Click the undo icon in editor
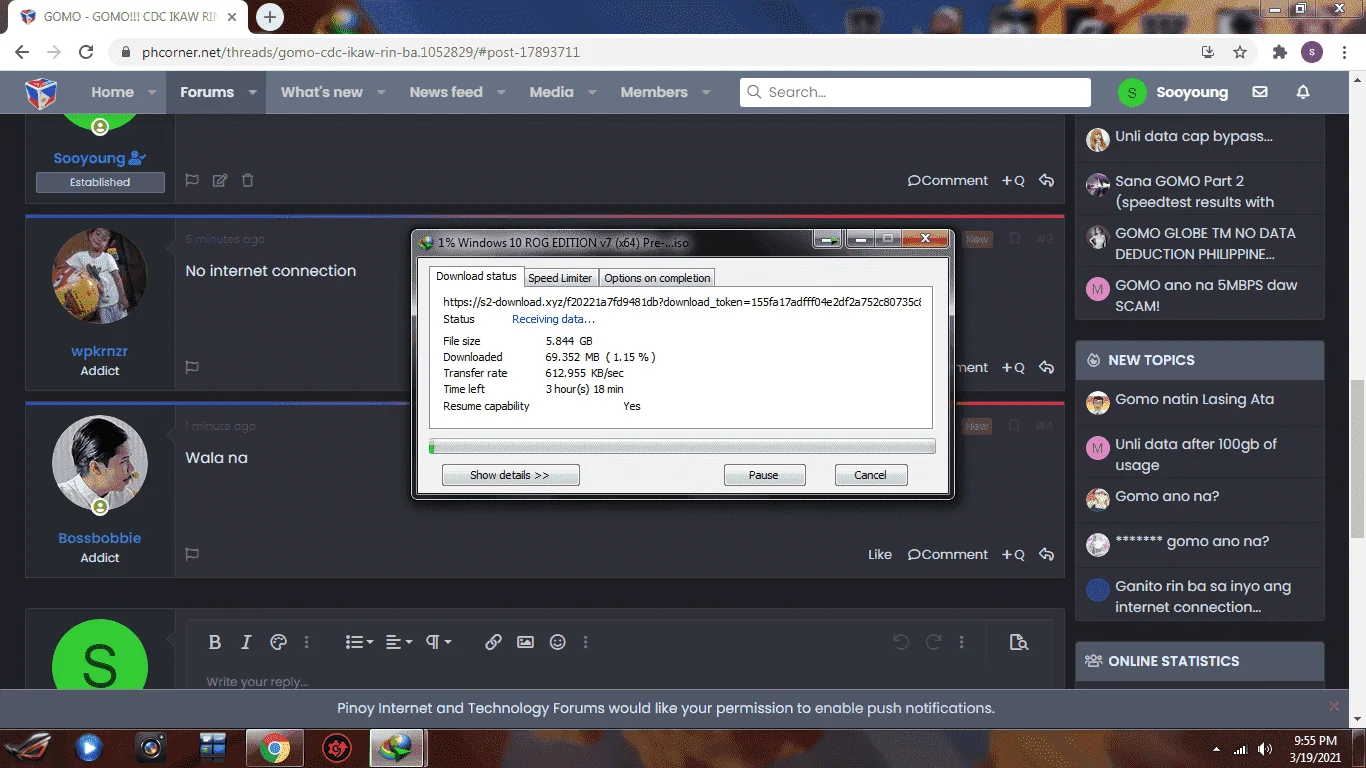 (x=901, y=642)
